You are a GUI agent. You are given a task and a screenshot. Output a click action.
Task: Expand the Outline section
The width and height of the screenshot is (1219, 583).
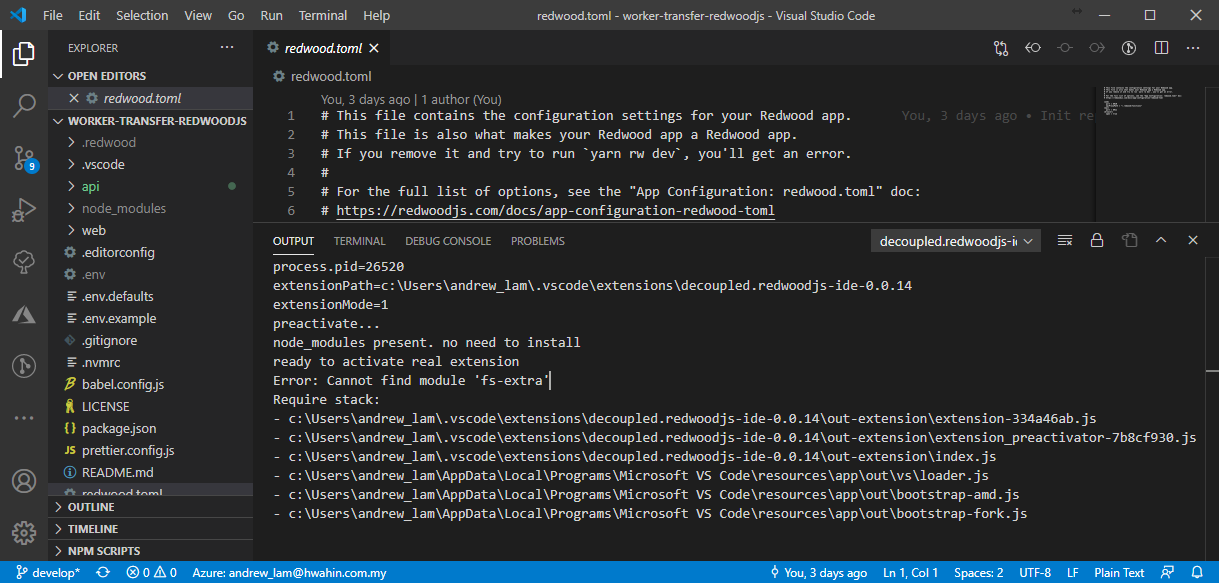coord(150,507)
